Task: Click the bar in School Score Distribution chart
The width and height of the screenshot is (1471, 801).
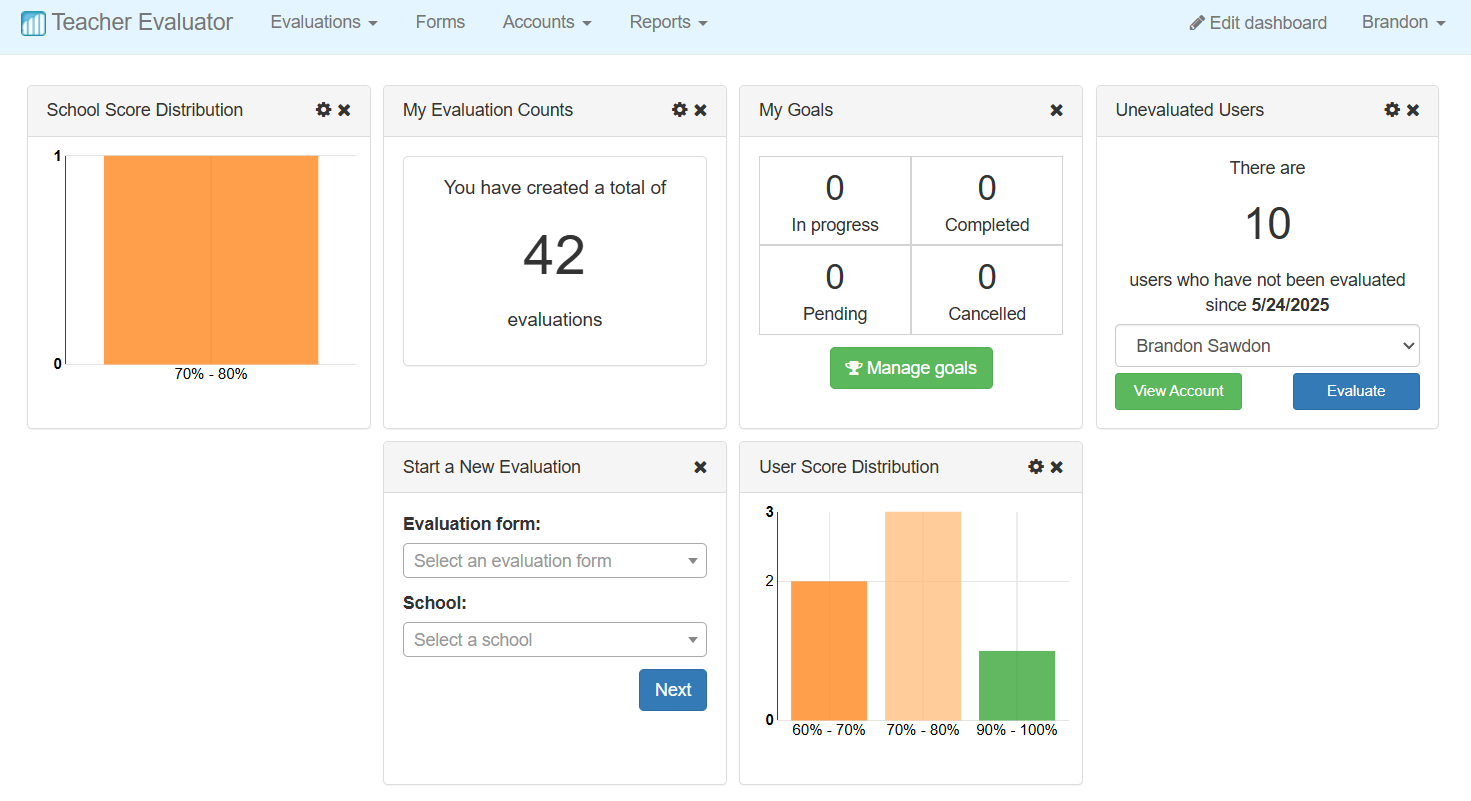Action: coord(211,260)
